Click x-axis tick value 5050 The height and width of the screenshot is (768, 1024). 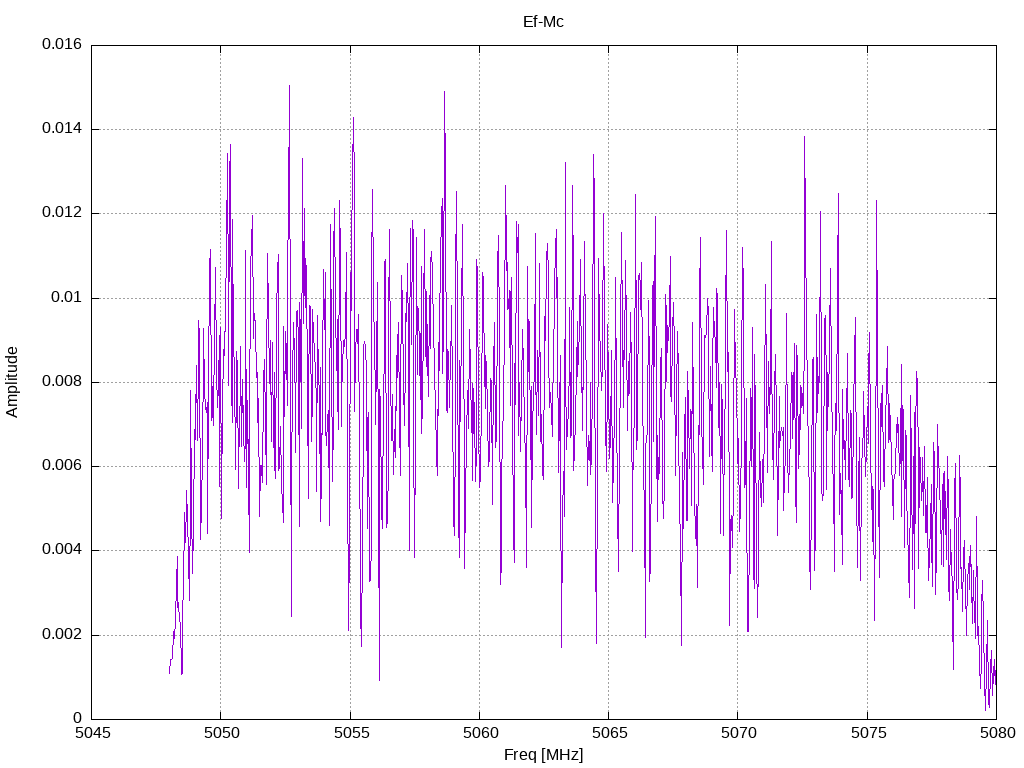[x=222, y=733]
